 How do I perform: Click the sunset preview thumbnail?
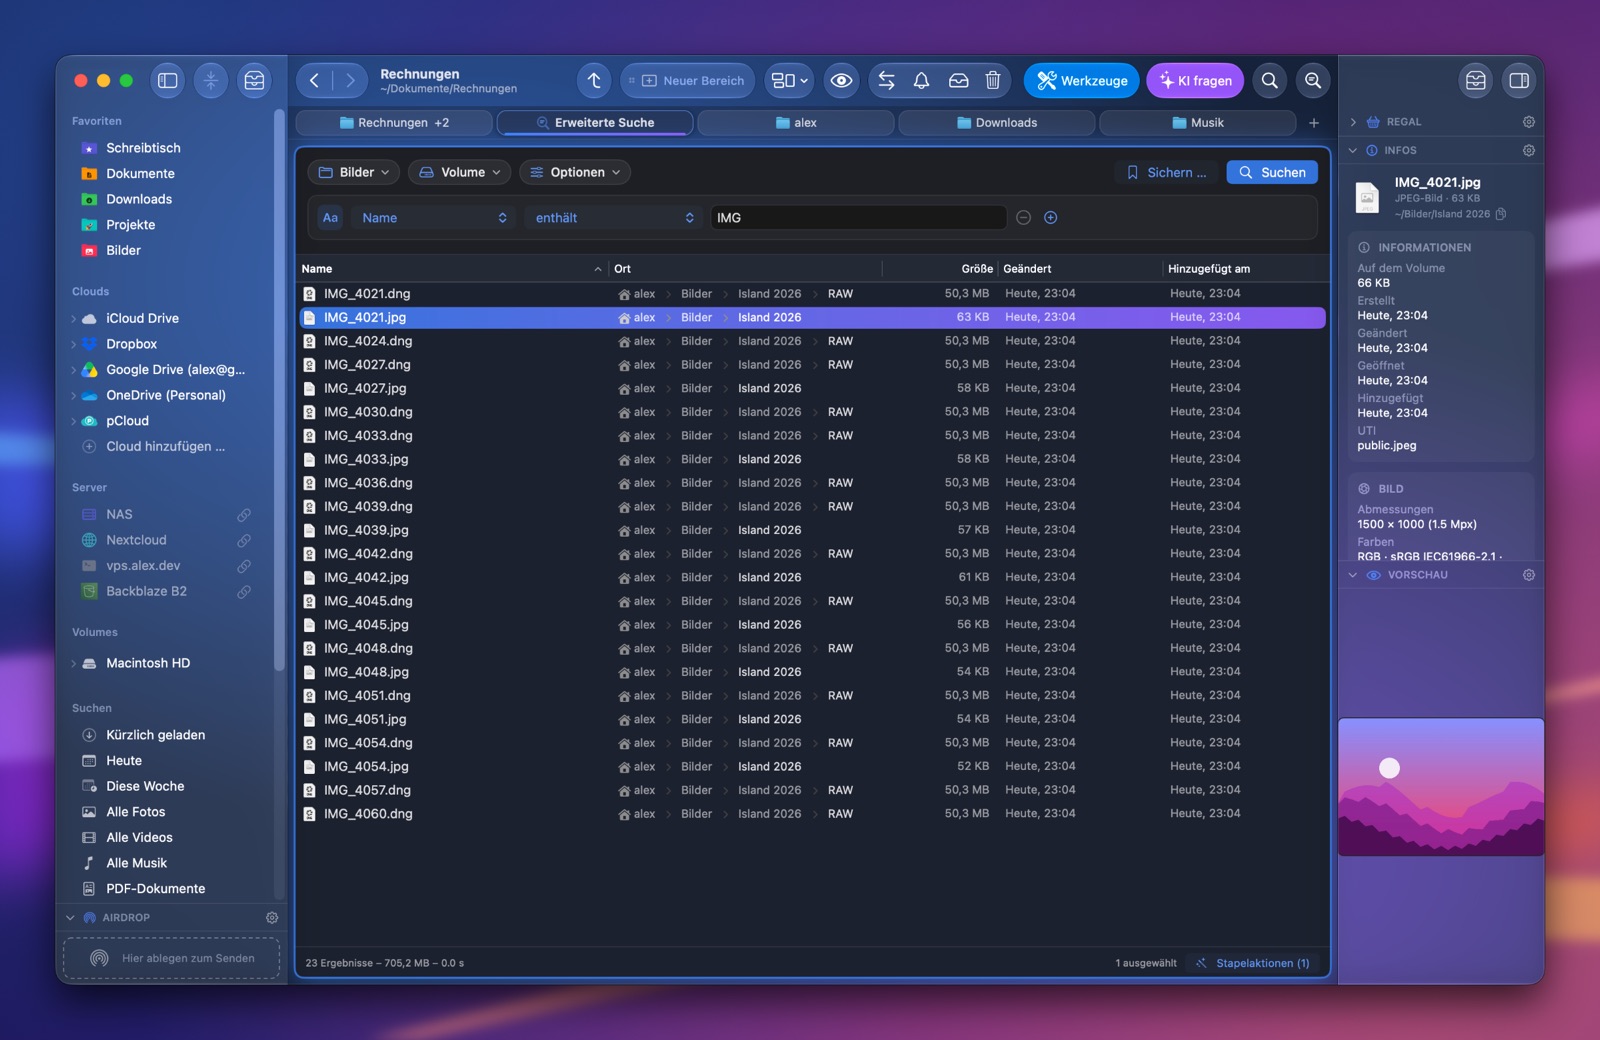click(1441, 787)
